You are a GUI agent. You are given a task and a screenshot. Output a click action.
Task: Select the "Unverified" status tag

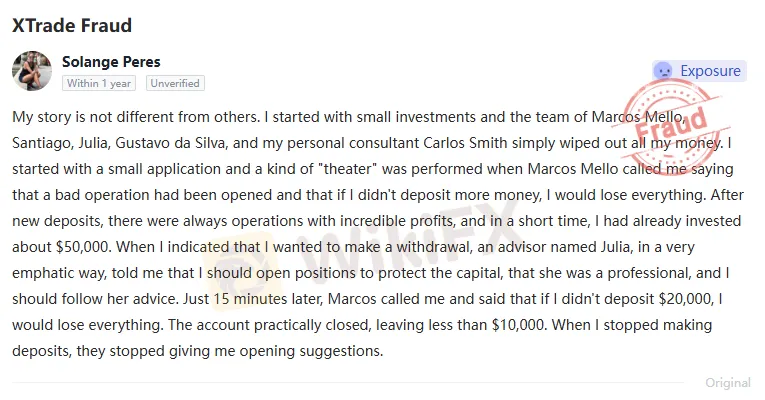[175, 83]
